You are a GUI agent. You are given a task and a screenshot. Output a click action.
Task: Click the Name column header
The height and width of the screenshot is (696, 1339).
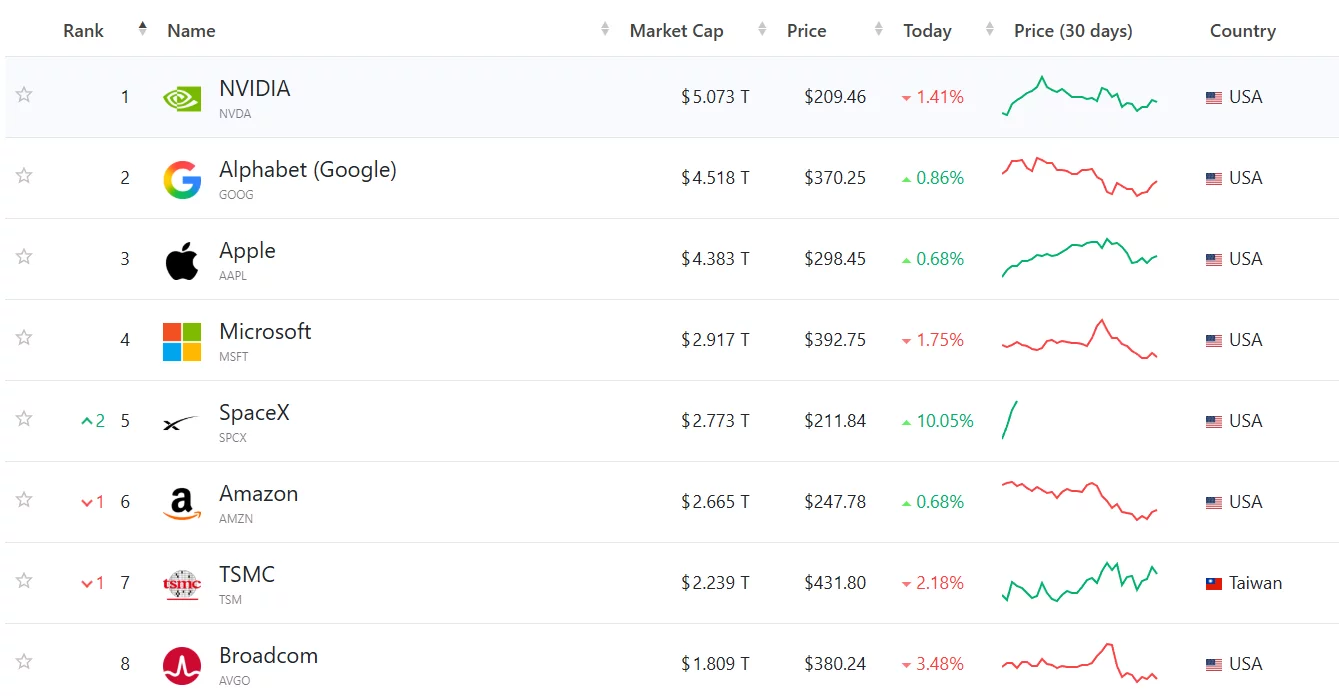pyautogui.click(x=191, y=31)
